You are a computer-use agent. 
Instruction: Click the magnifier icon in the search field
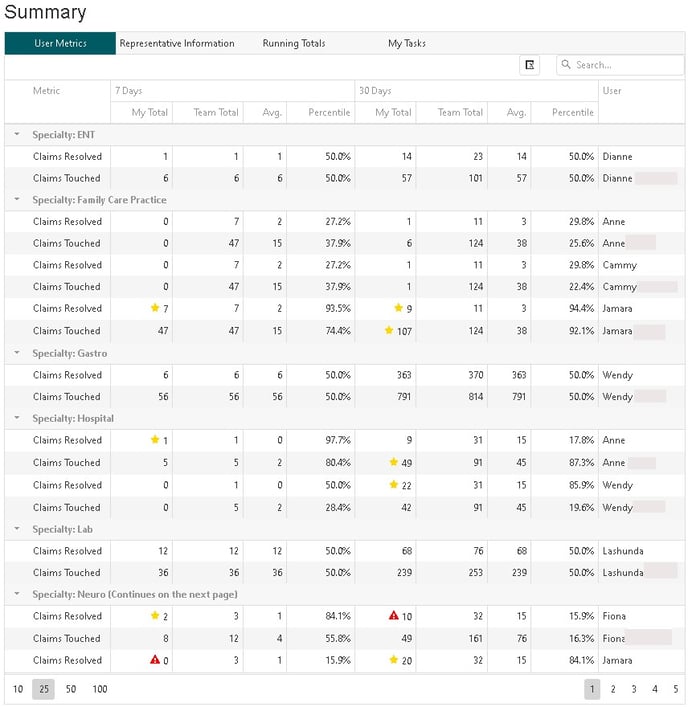[x=566, y=65]
